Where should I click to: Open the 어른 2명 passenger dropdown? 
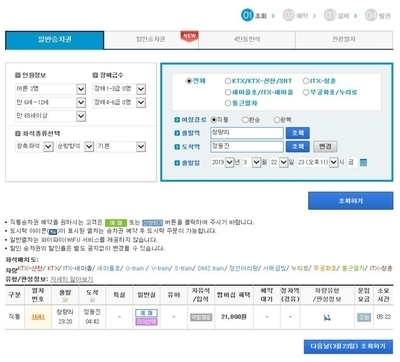50,89
